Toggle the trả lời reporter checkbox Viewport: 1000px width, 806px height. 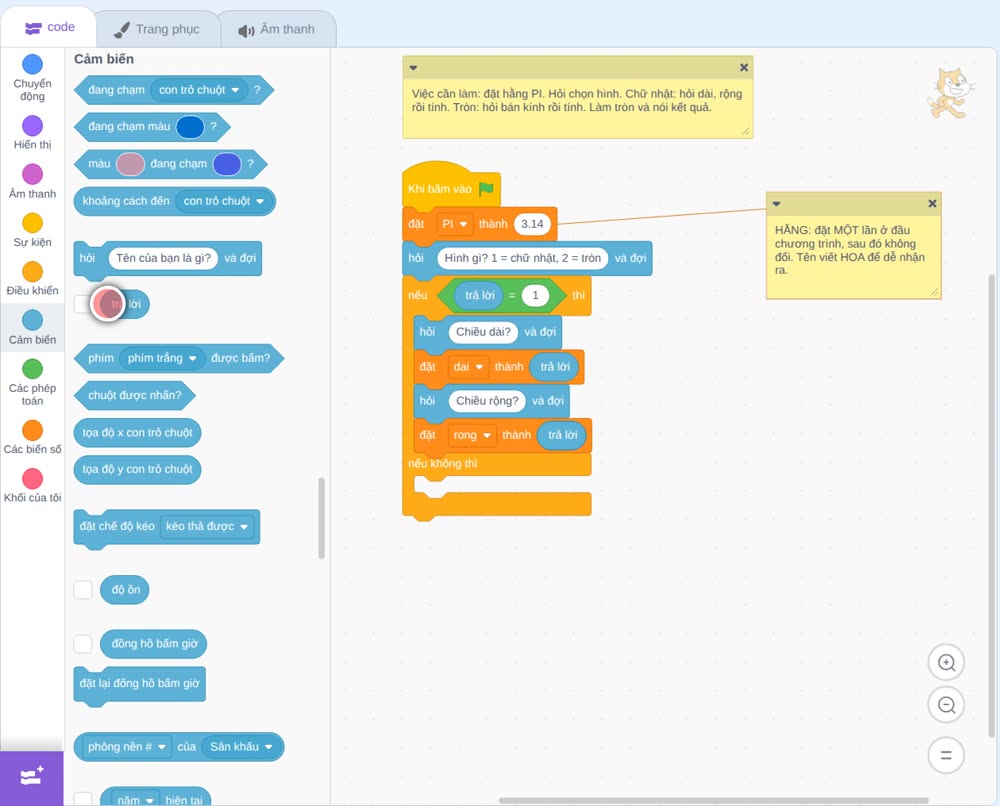(83, 304)
